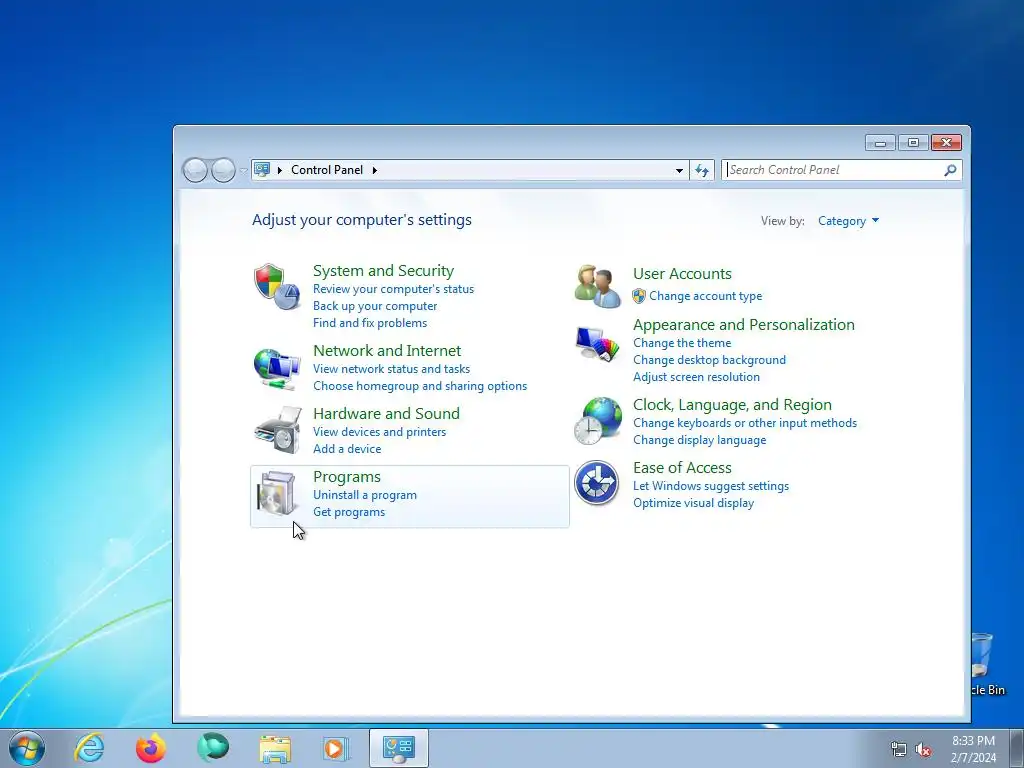Image resolution: width=1024 pixels, height=768 pixels.
Task: Click Change the theme
Action: (682, 343)
